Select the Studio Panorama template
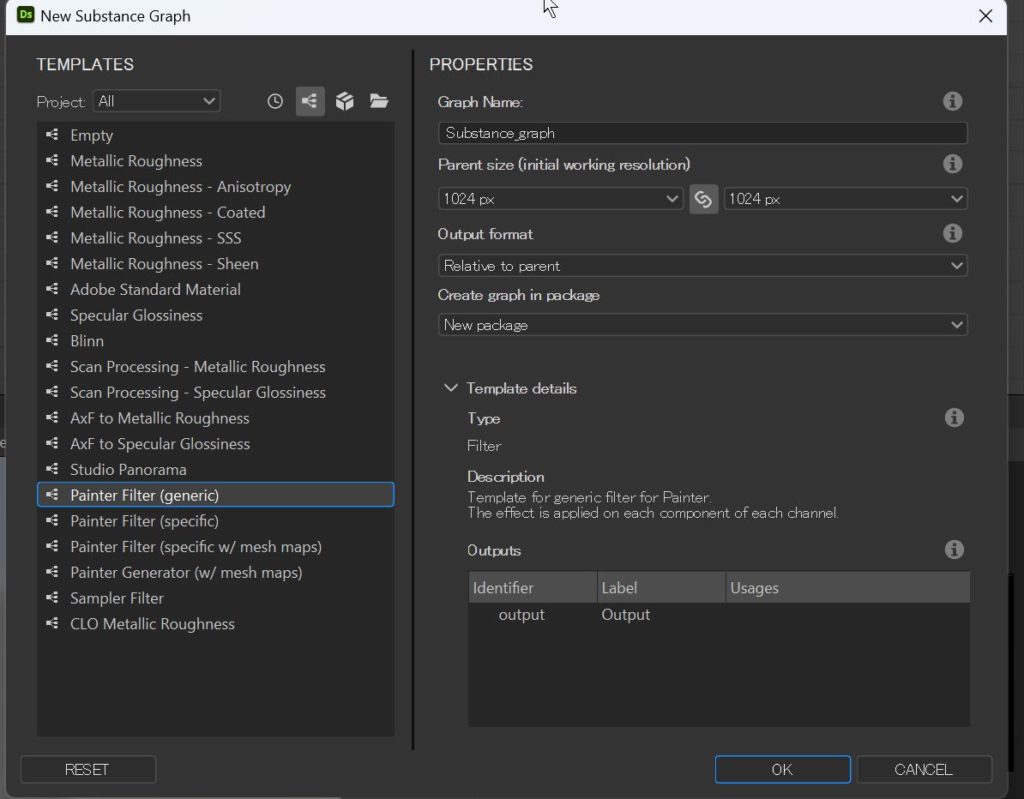 pyautogui.click(x=128, y=469)
